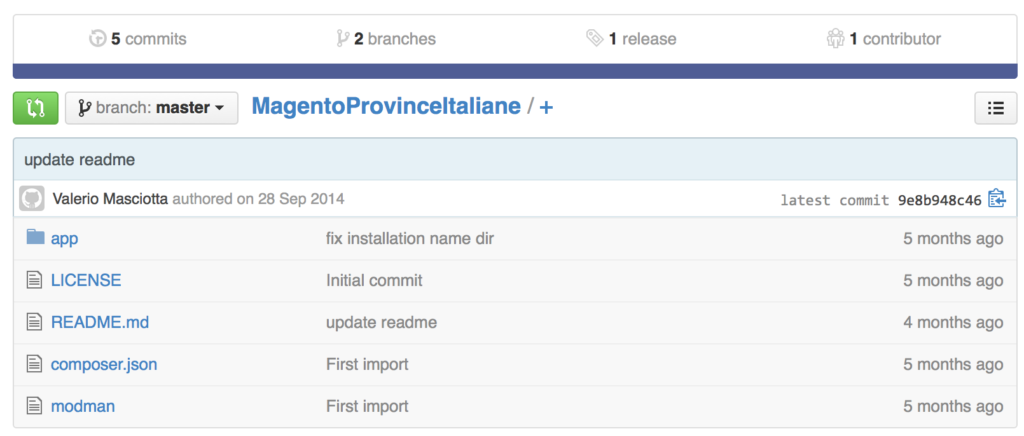Open latest commit hash 9e8b948c46
The height and width of the screenshot is (436, 1024).
tap(940, 200)
